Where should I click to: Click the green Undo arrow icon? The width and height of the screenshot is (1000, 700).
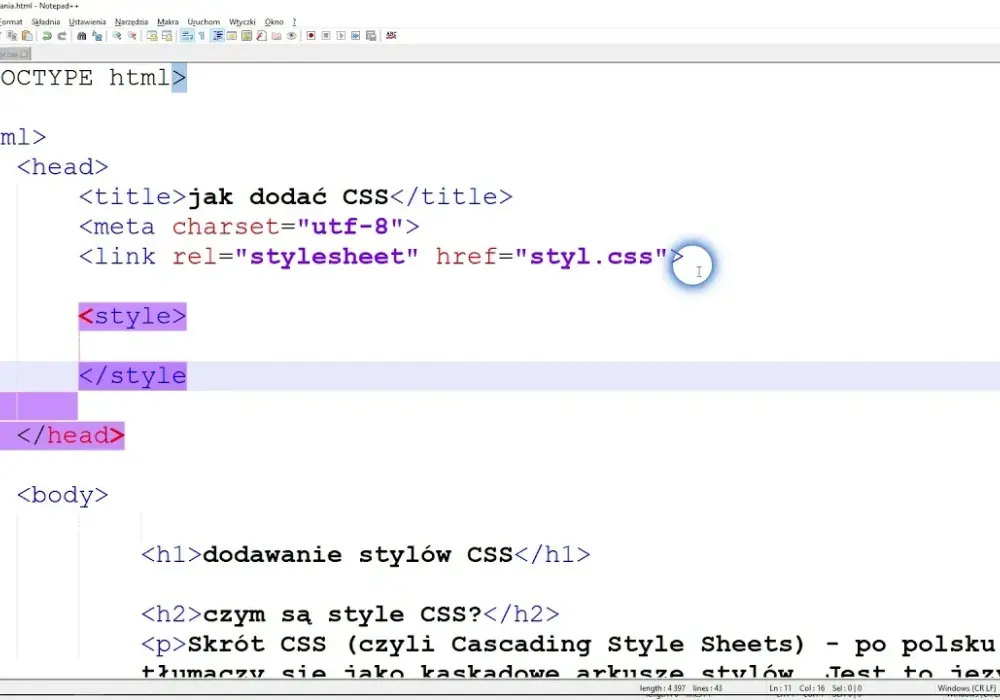pyautogui.click(x=47, y=36)
